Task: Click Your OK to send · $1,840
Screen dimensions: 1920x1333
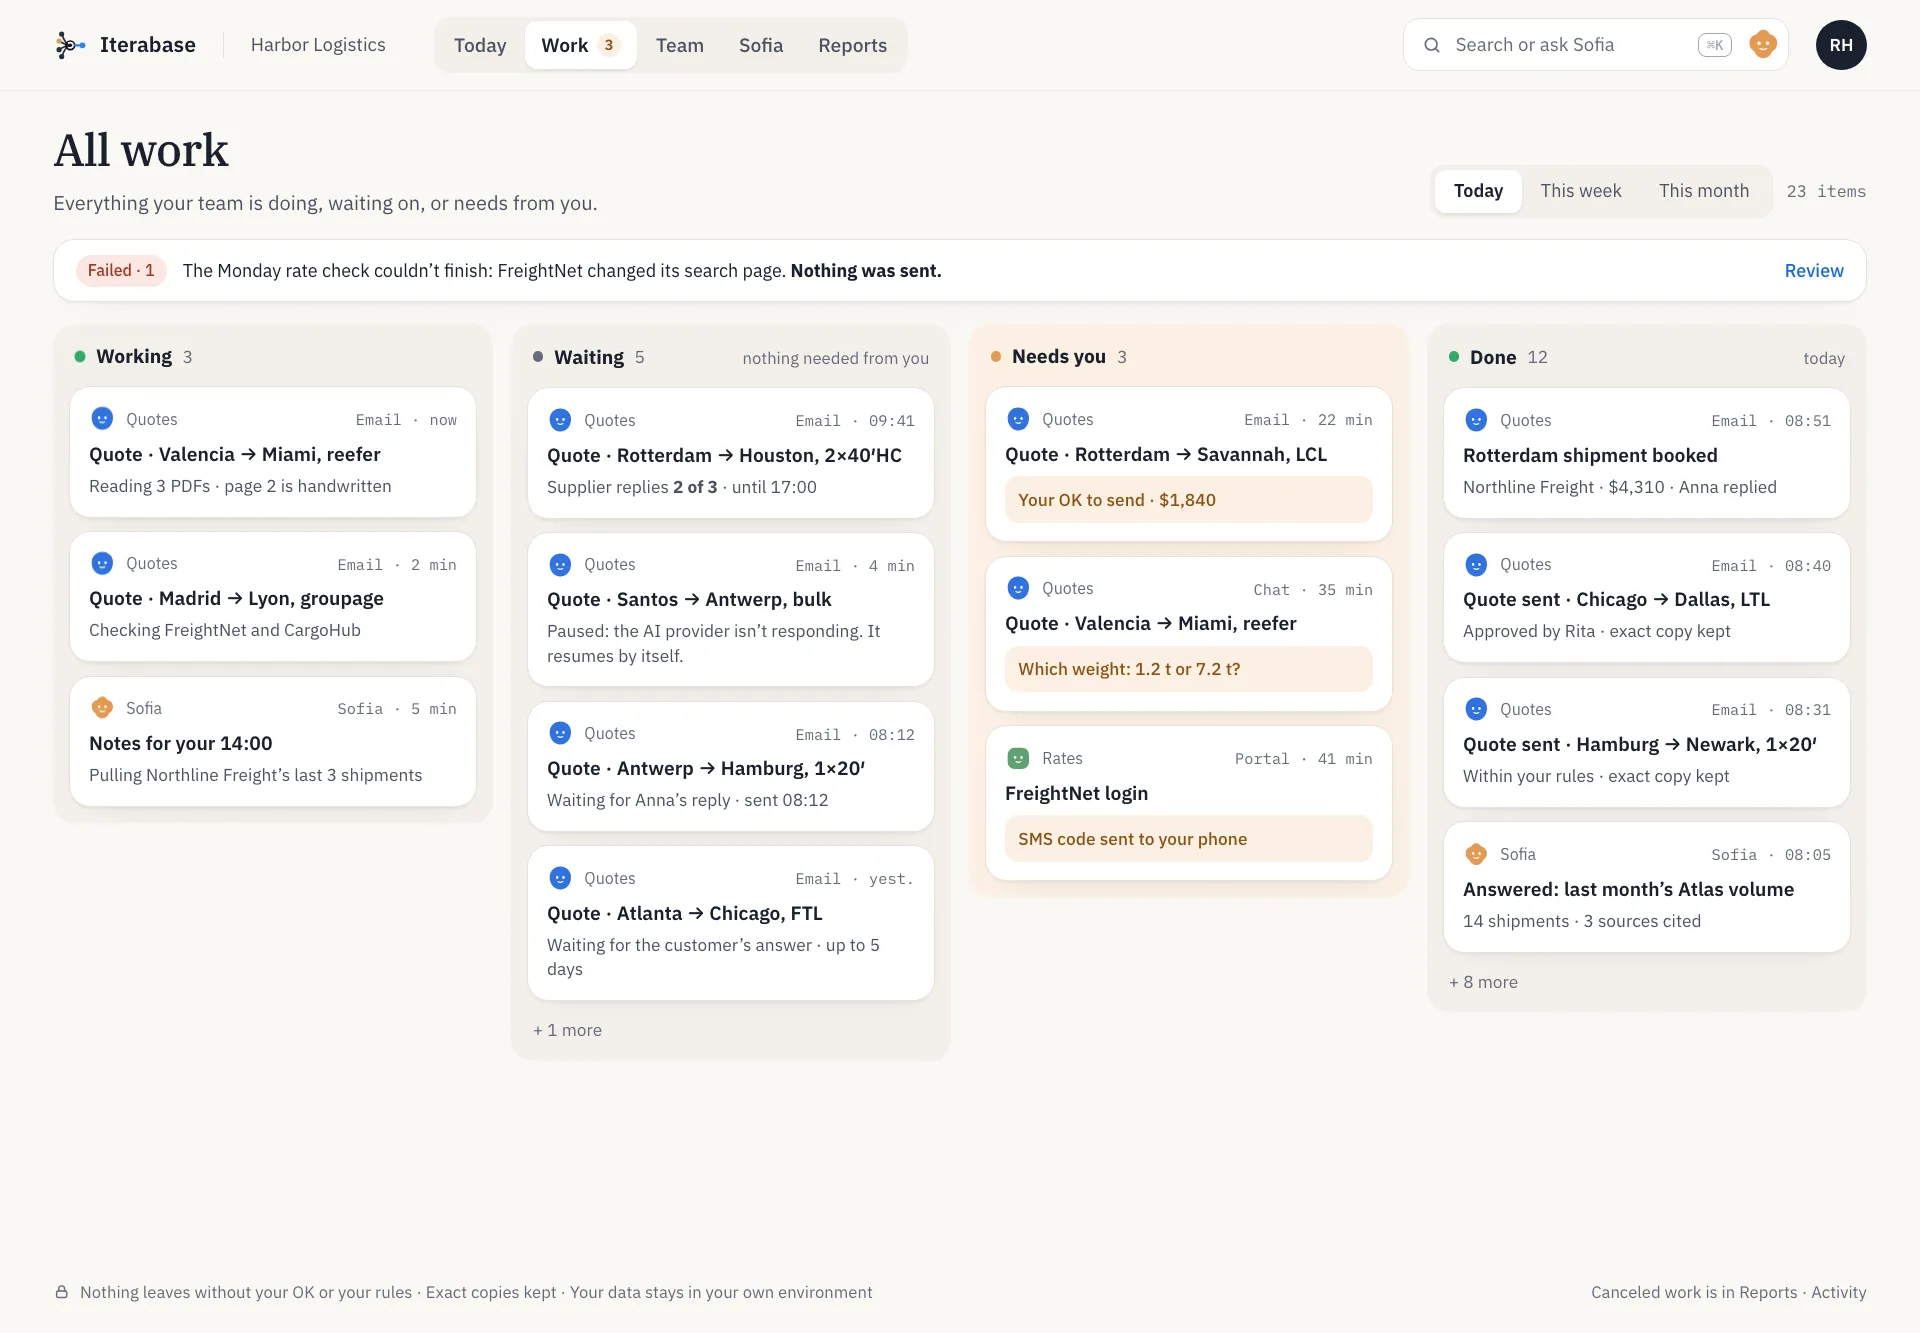Action: (x=1188, y=500)
